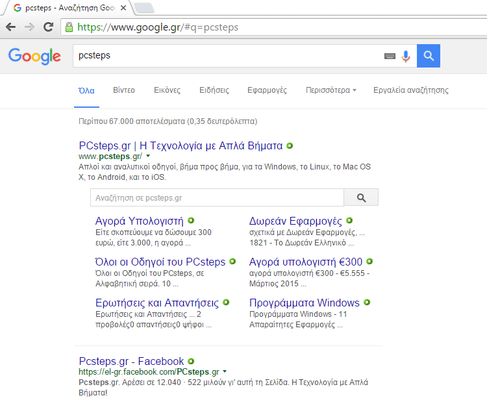Click the browser back arrow
The width and height of the screenshot is (487, 400).
click(x=11, y=27)
